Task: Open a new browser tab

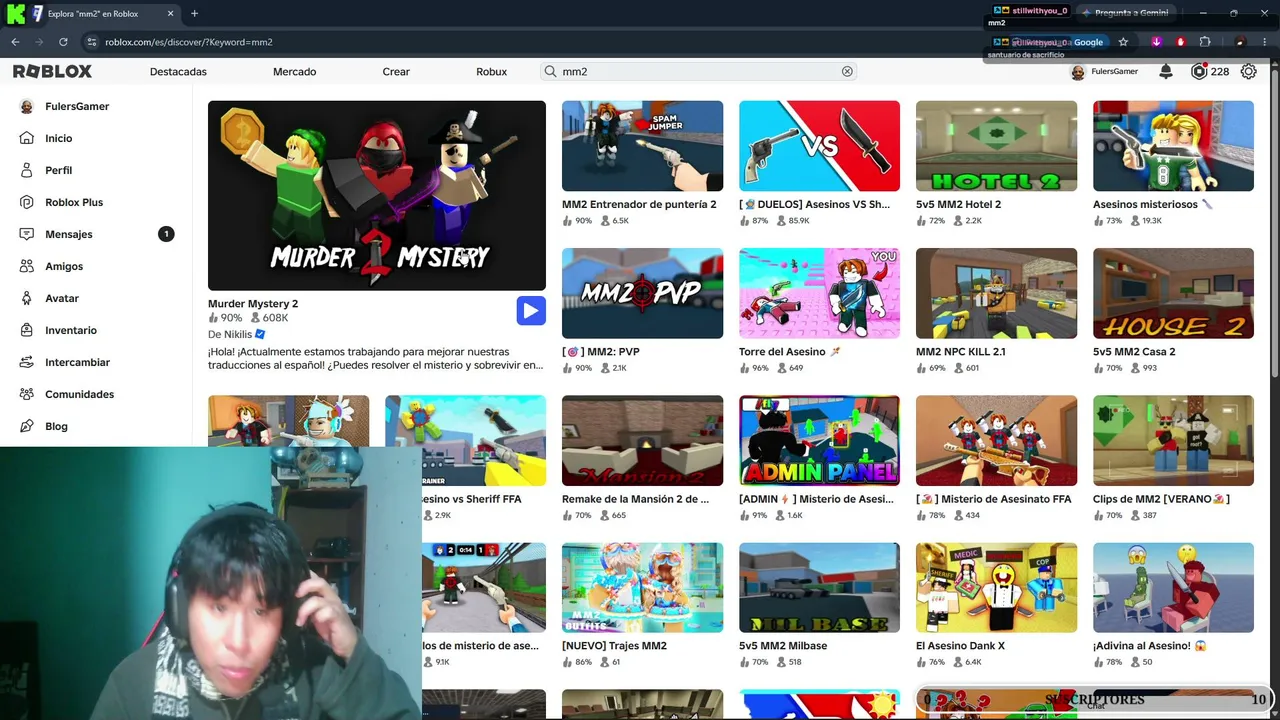Action: coord(194,14)
